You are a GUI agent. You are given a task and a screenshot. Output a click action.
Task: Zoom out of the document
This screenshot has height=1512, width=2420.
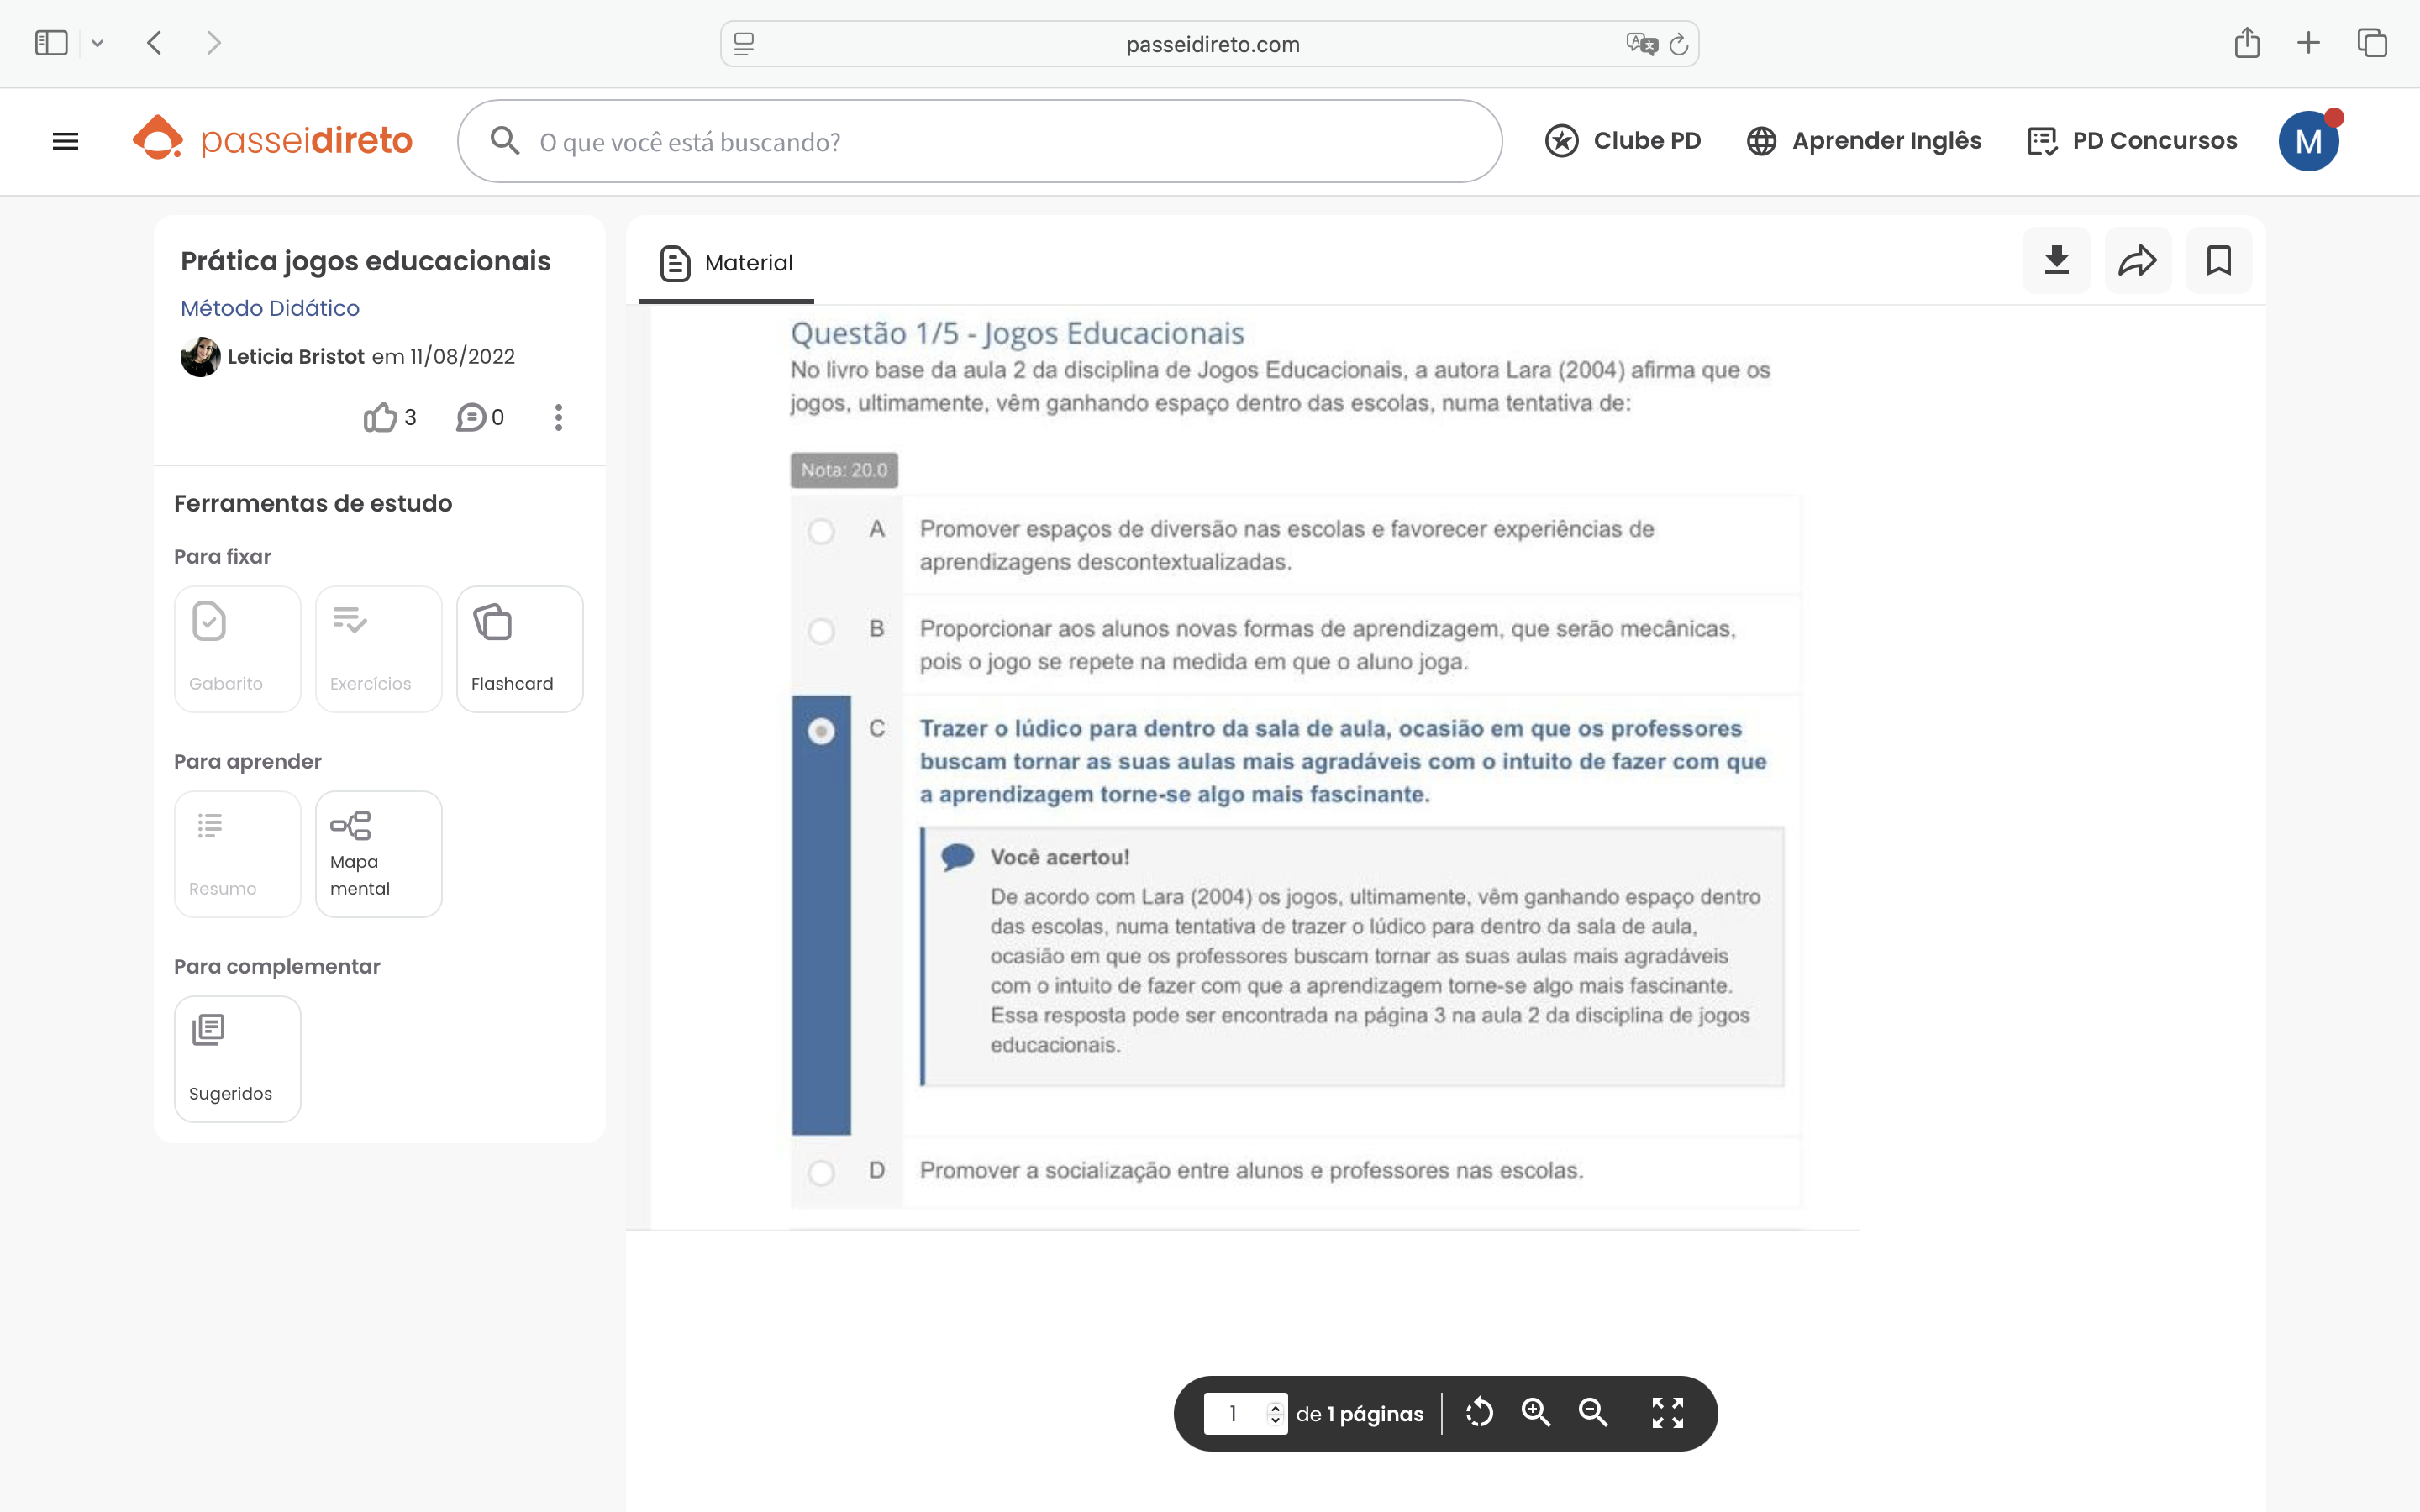[1593, 1413]
